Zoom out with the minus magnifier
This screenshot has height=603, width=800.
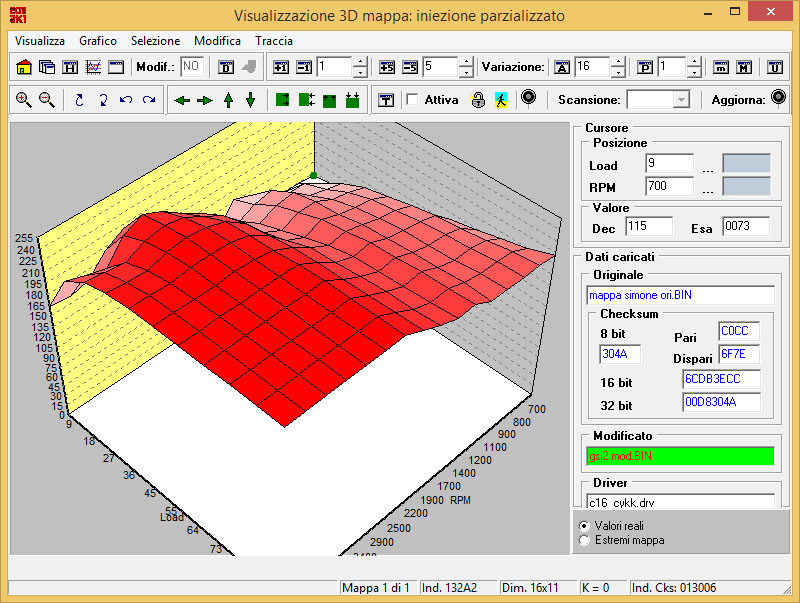pyautogui.click(x=46, y=100)
